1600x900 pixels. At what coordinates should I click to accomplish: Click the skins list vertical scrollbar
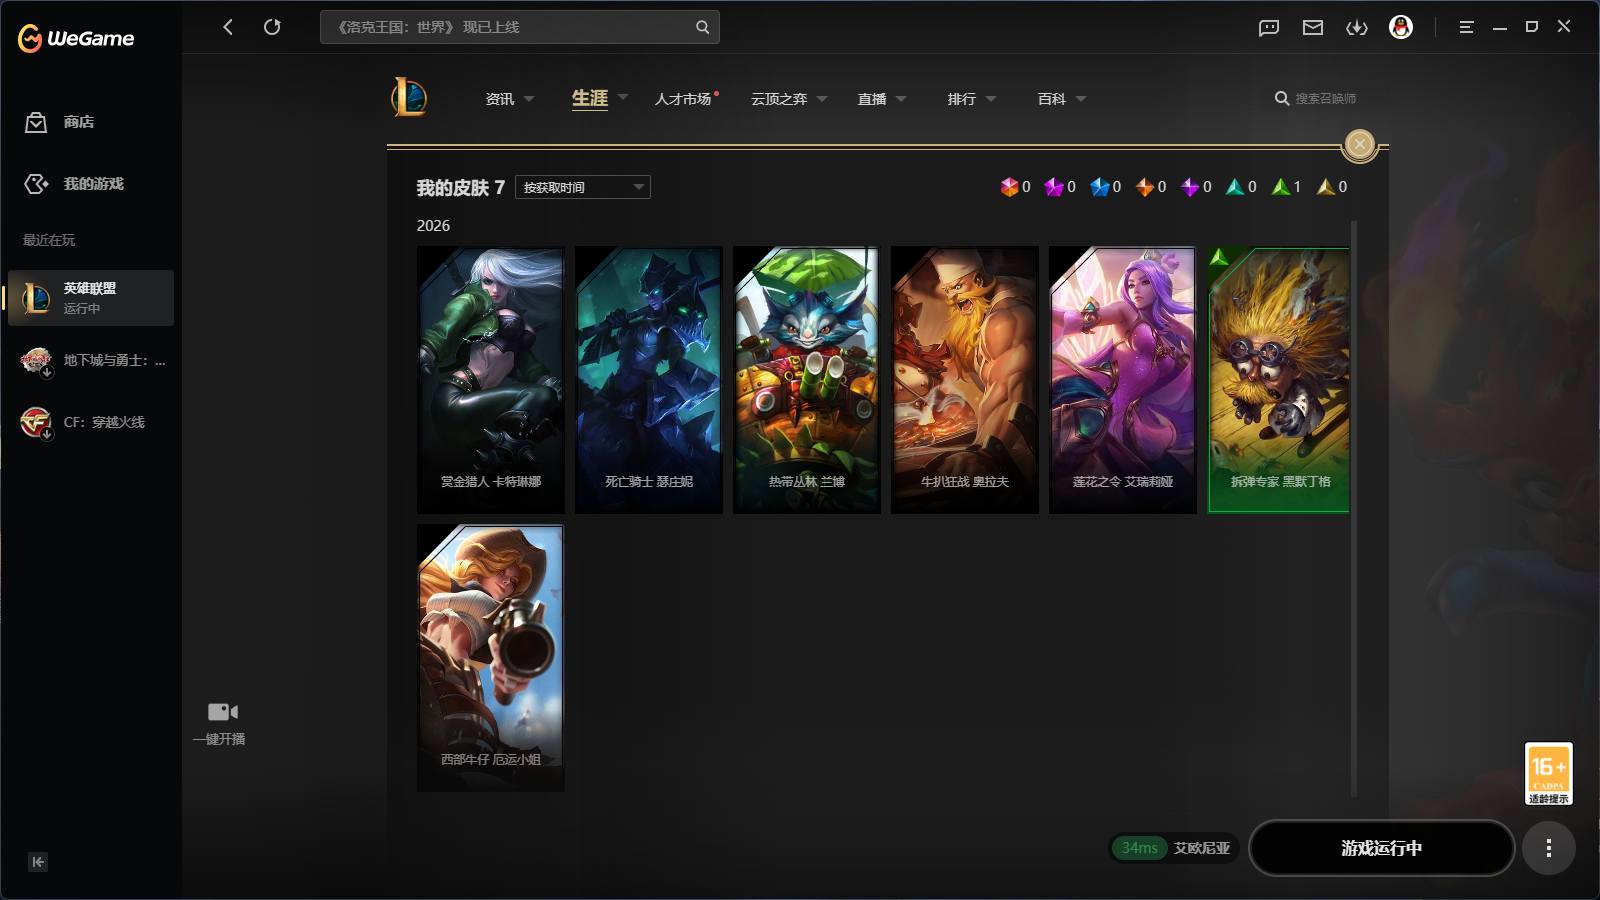[1354, 508]
